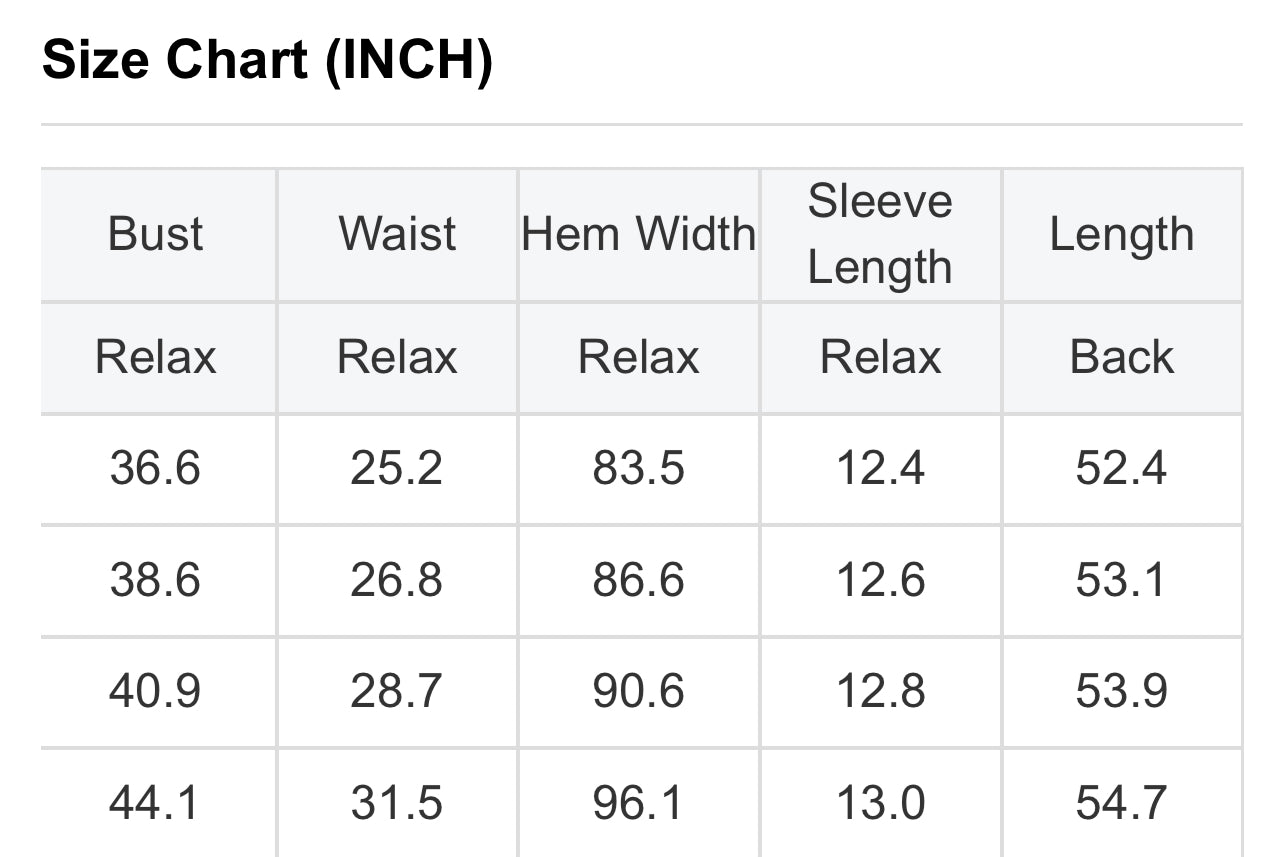Viewport: 1284px width, 857px height.
Task: Click the Size Chart (INCH) heading
Action: click(267, 61)
